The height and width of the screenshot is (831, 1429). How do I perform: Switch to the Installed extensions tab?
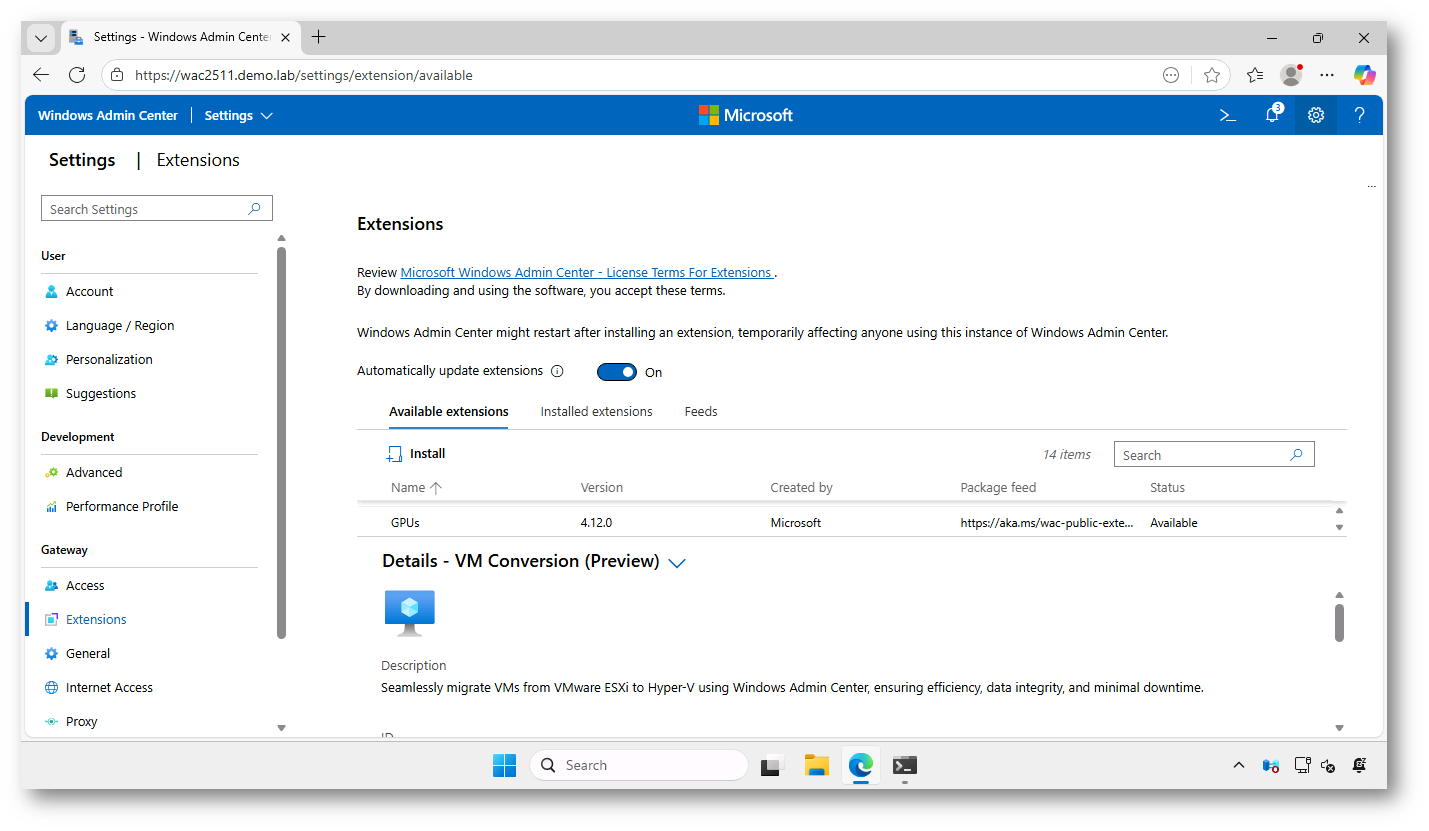(x=596, y=412)
